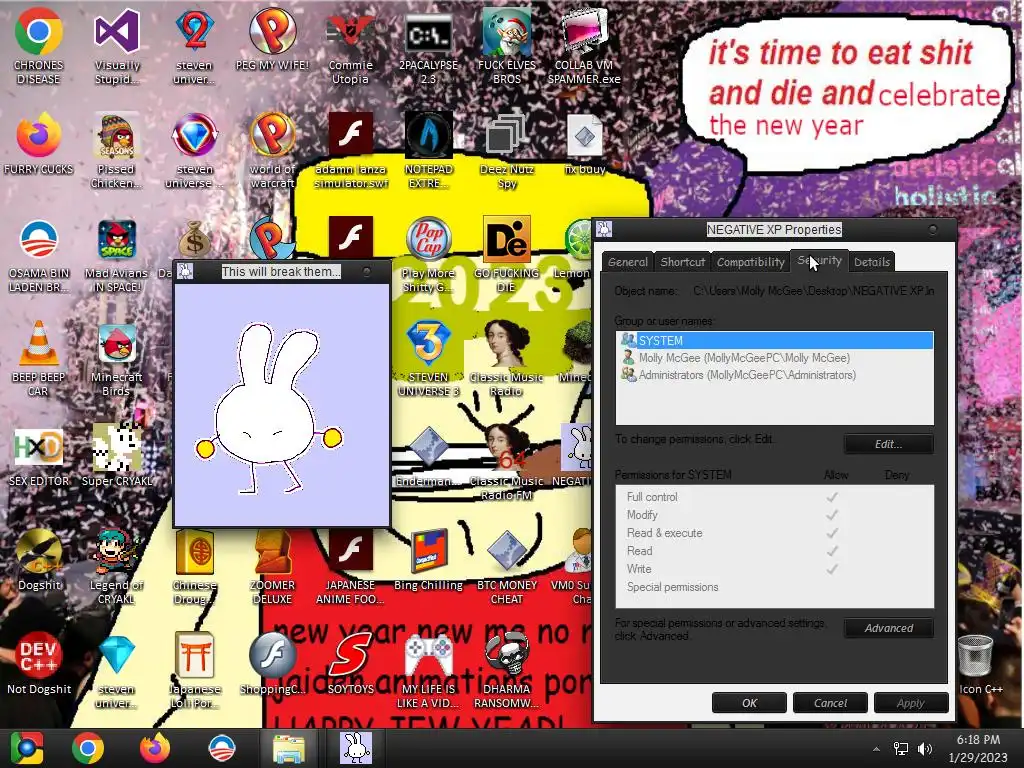Open the Minecraft Birds desktop icon
1024x768 pixels.
pos(116,358)
